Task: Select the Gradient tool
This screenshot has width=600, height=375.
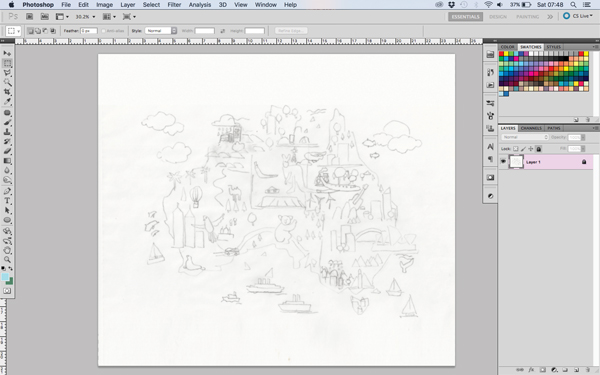Action: pos(7,161)
